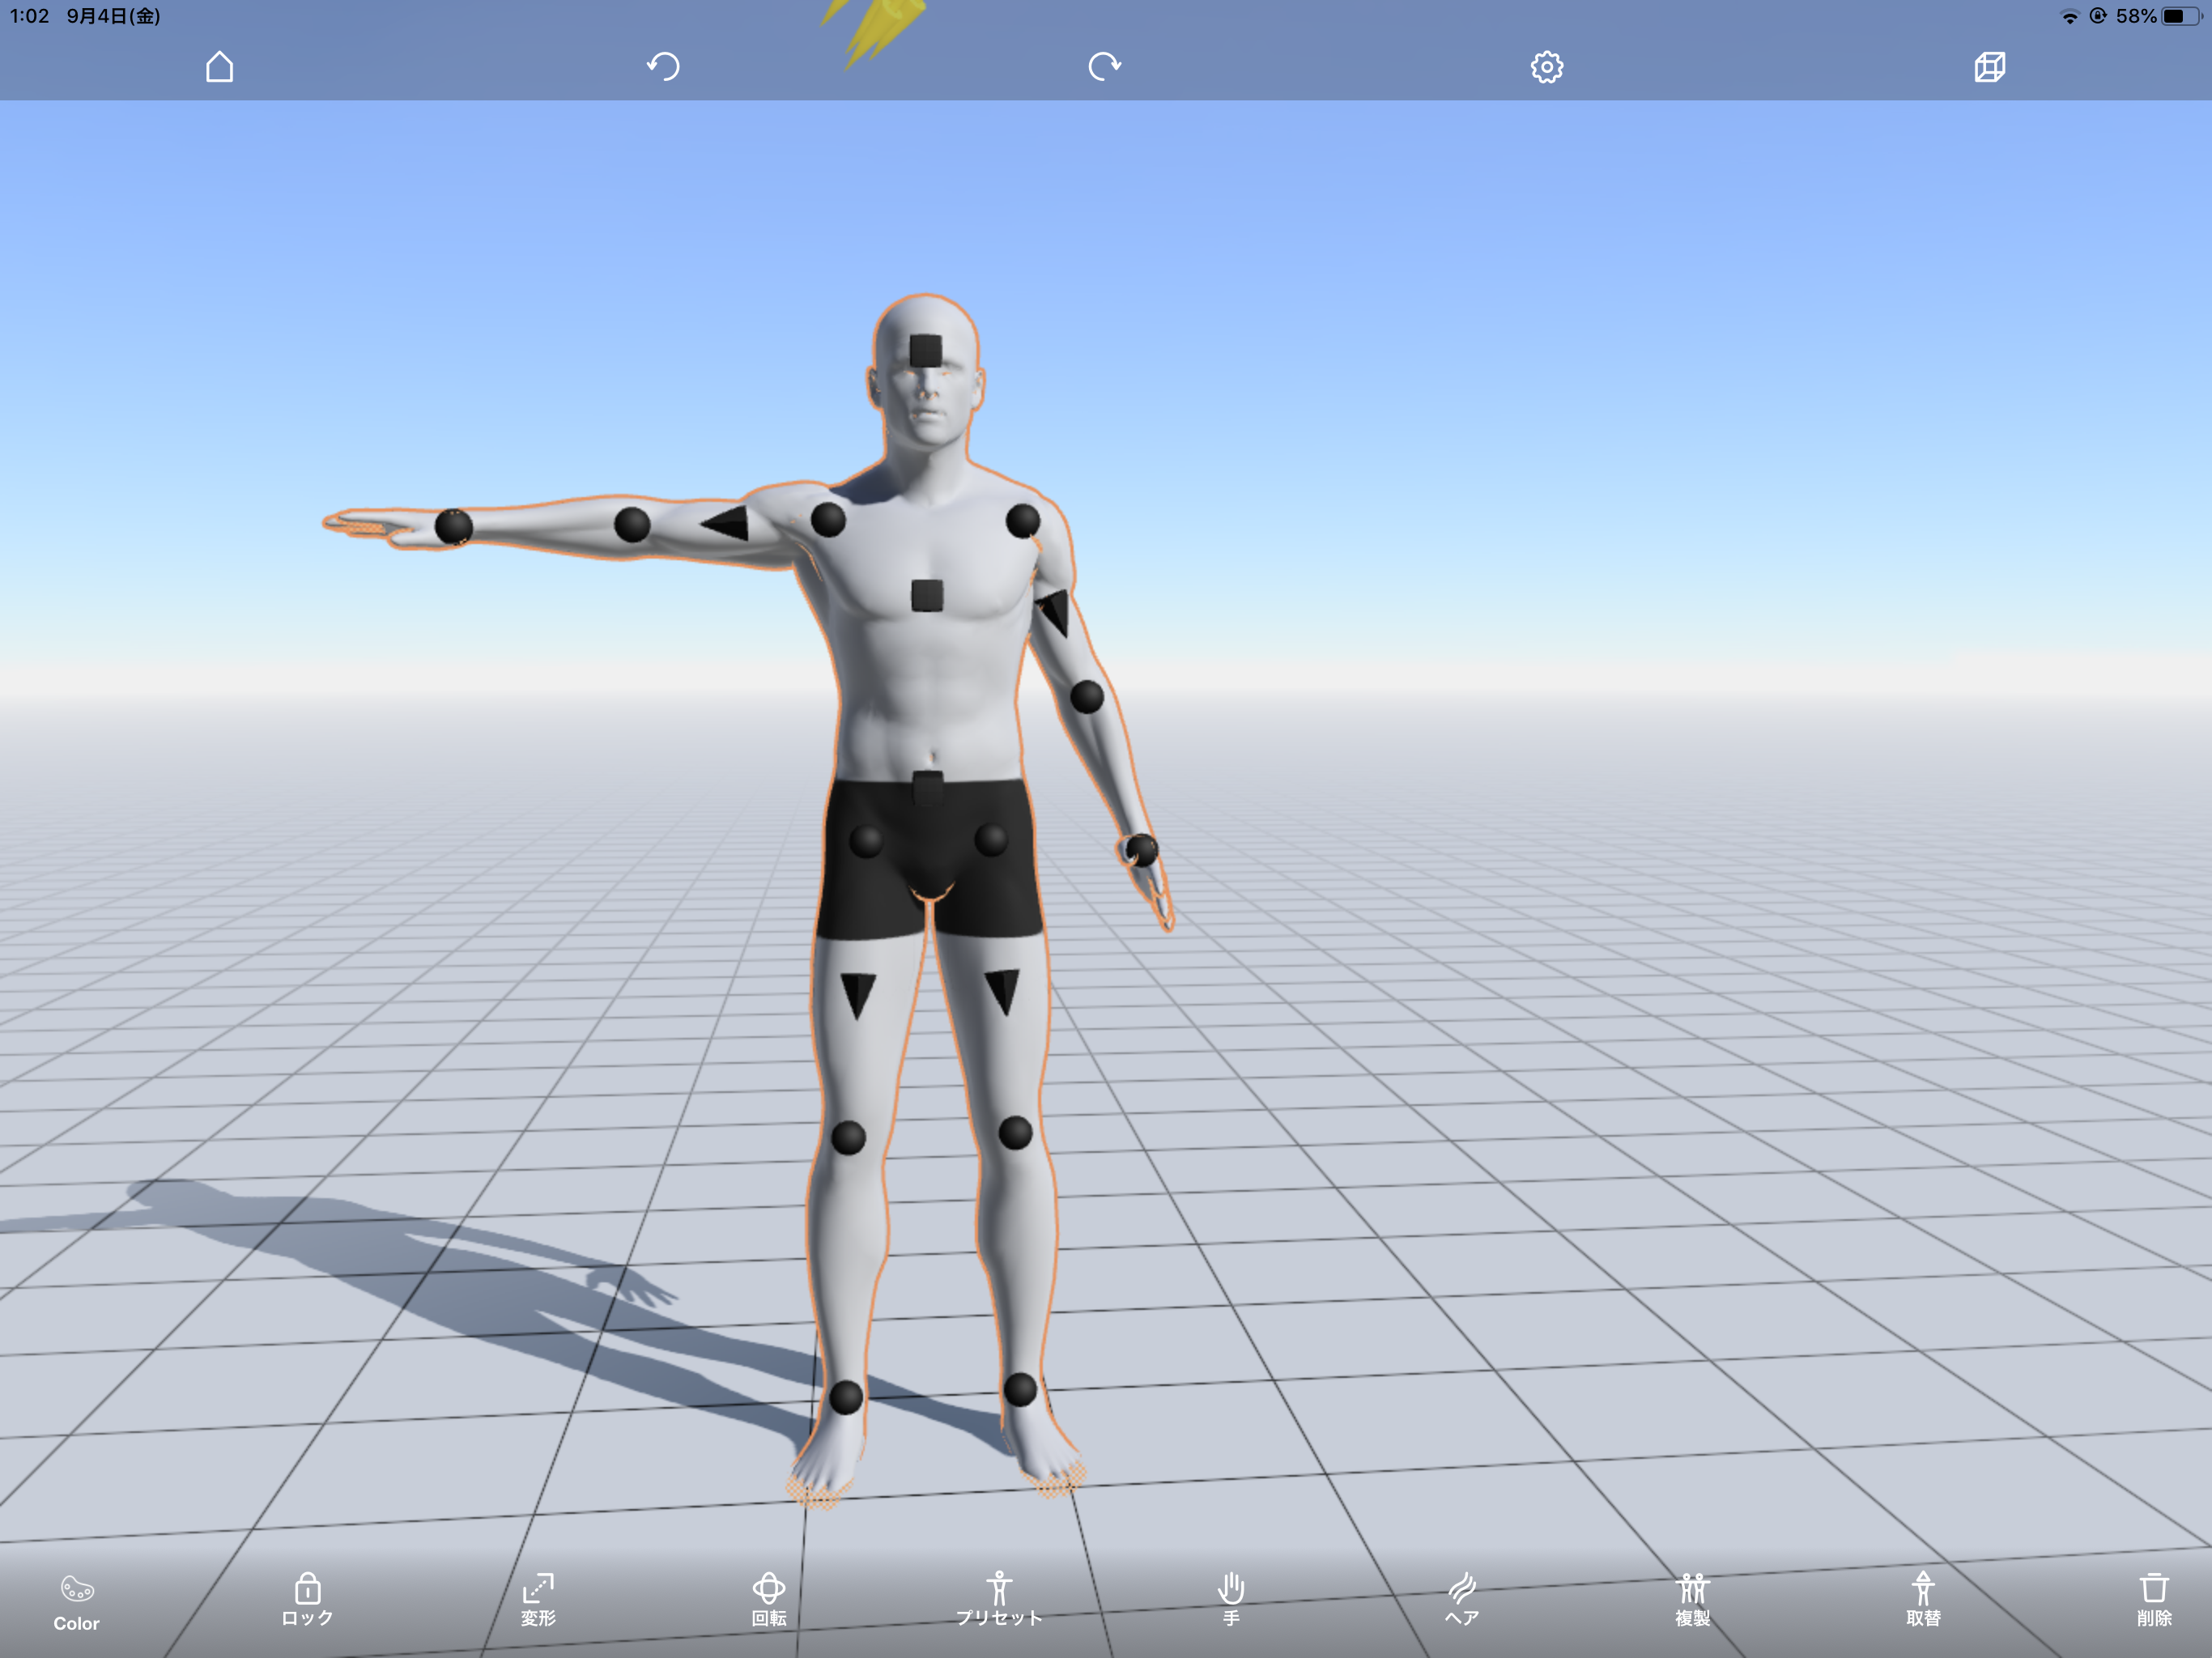Image resolution: width=2212 pixels, height=1658 pixels.
Task: Open the 3D cube view icon
Action: pyautogui.click(x=1990, y=67)
